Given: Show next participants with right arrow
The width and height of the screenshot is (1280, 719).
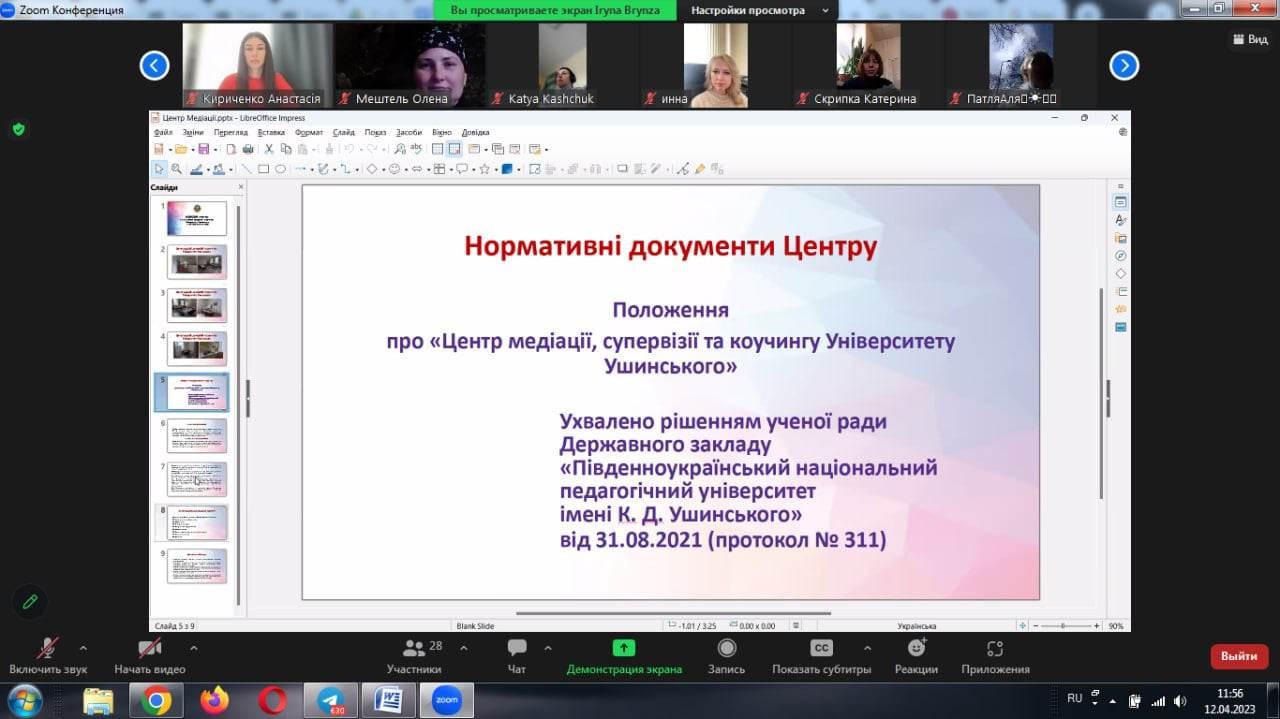Looking at the screenshot, I should [x=1124, y=66].
